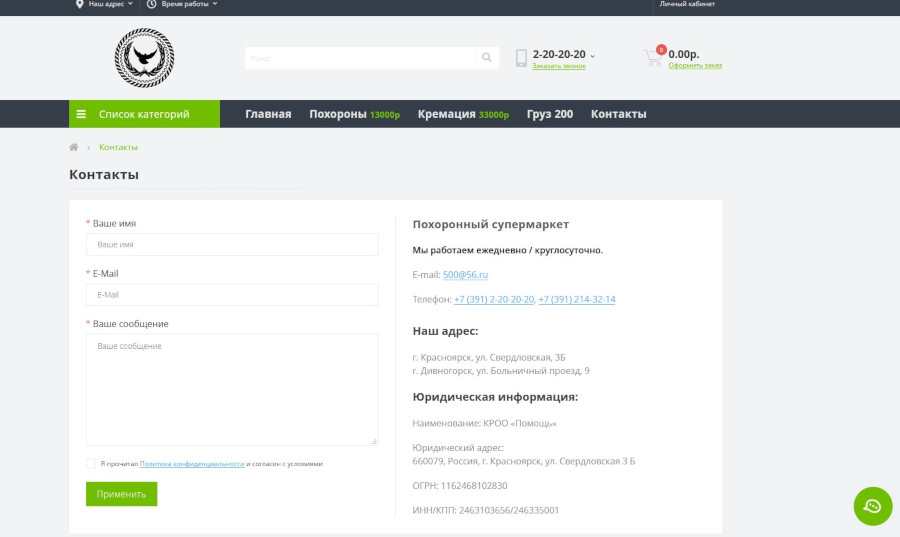This screenshot has height=537, width=900.
Task: Click the shopping cart icon
Action: click(653, 58)
